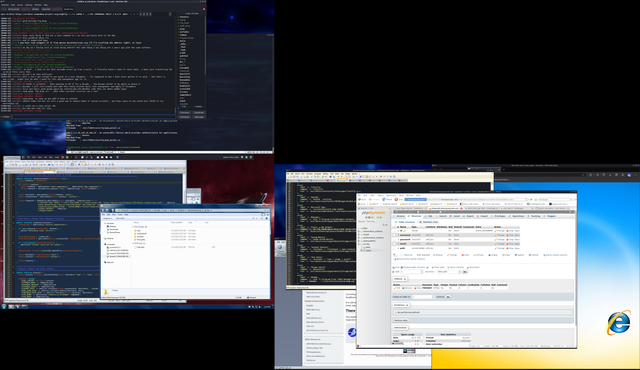Collapse the Indexes section in phpMyAdmin
The height and width of the screenshot is (370, 640).
400,279
